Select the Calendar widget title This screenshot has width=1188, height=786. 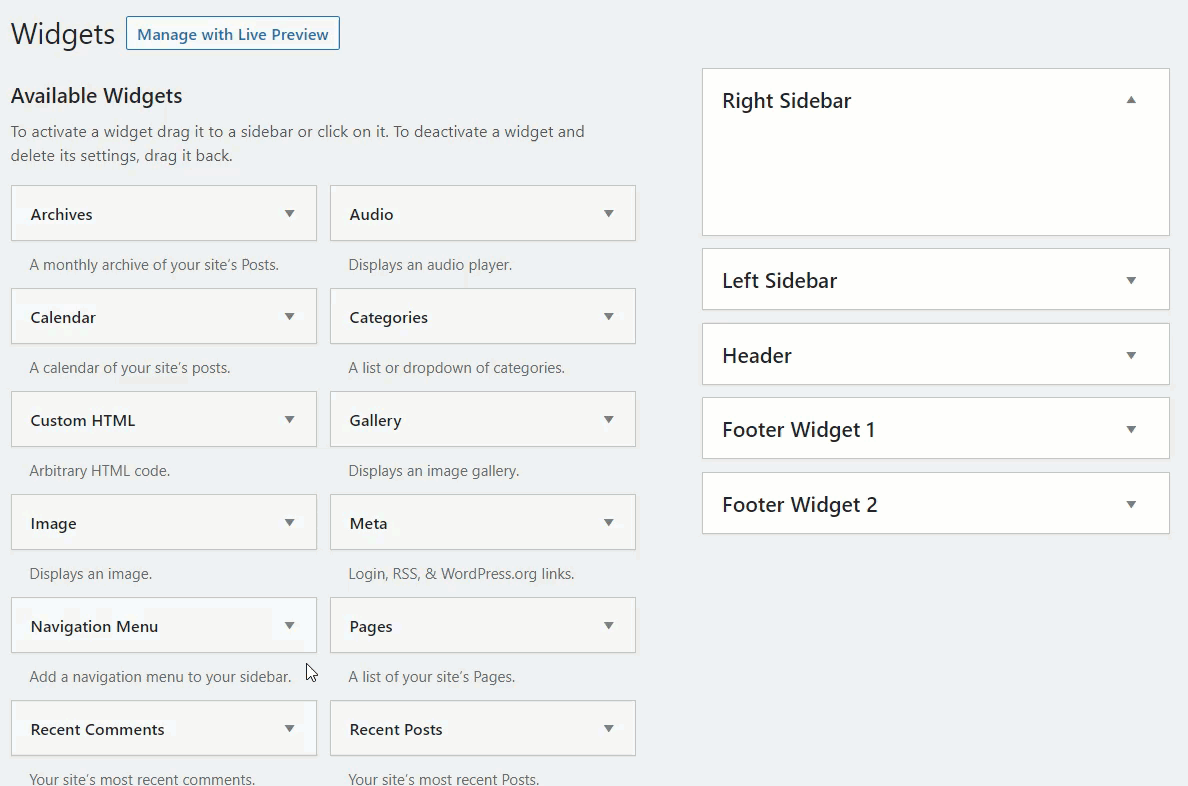coord(63,318)
